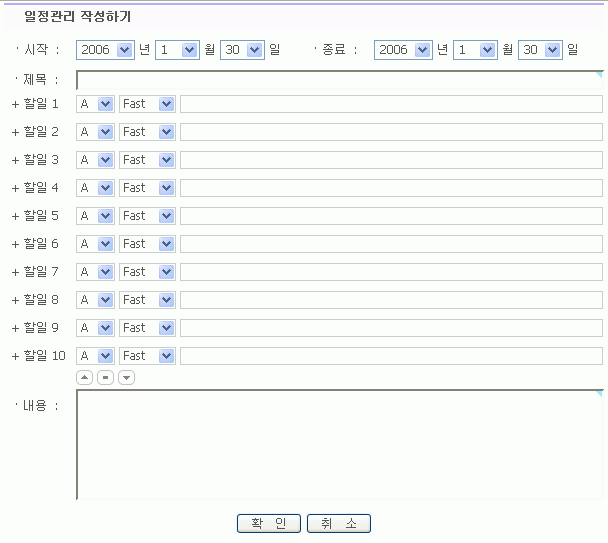Open the start month dropdown

pos(176,49)
